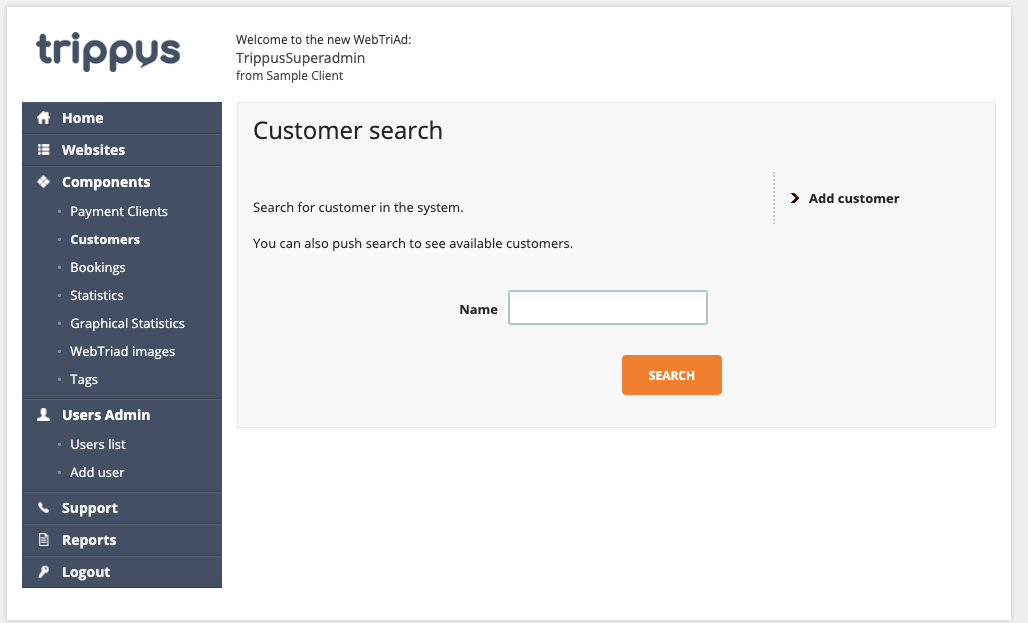Click the TrippusSuperadmin username text
The width and height of the screenshot is (1028, 623).
point(300,58)
